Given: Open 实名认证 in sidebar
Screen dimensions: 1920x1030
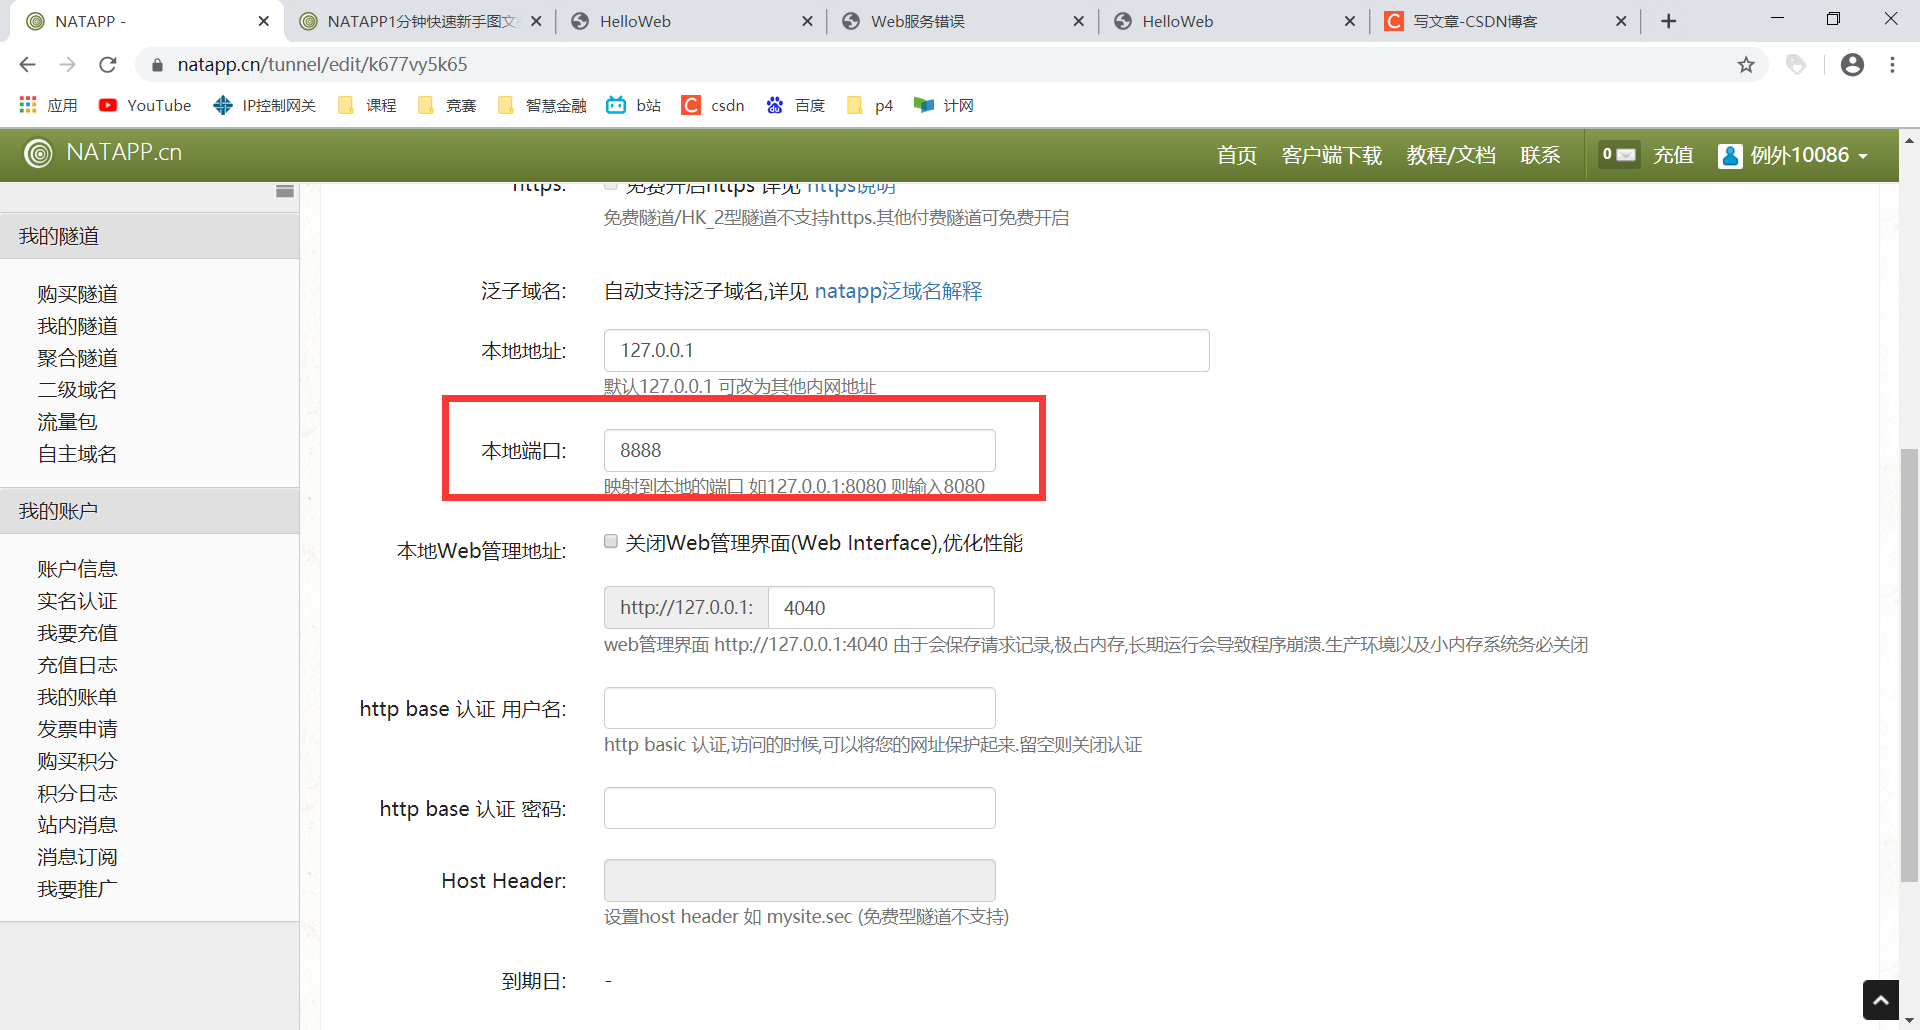Looking at the screenshot, I should pos(77,601).
